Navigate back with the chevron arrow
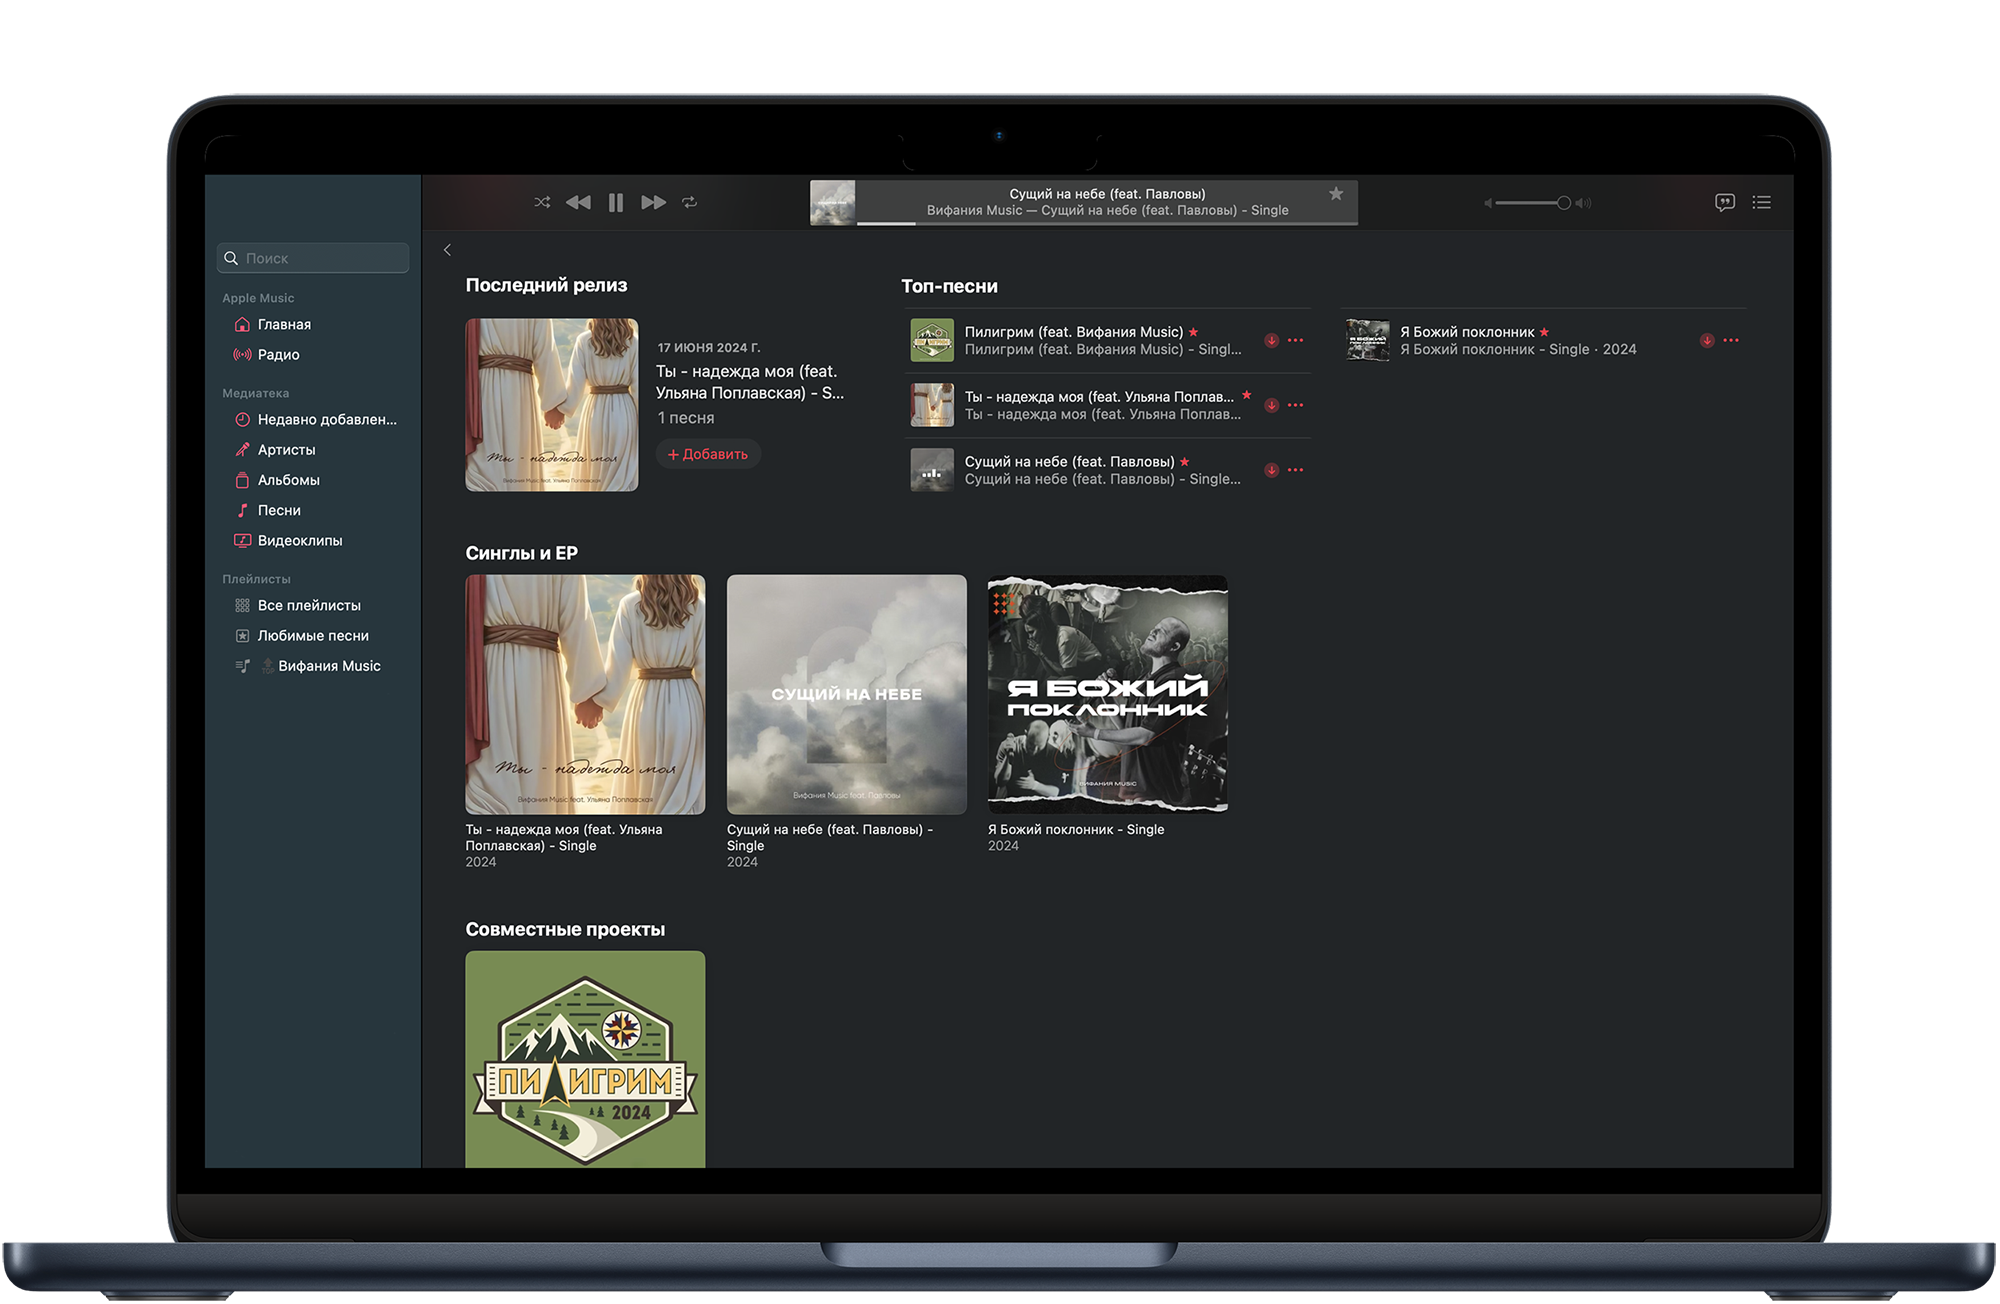Viewport: 2000px width, 1304px height. (447, 250)
